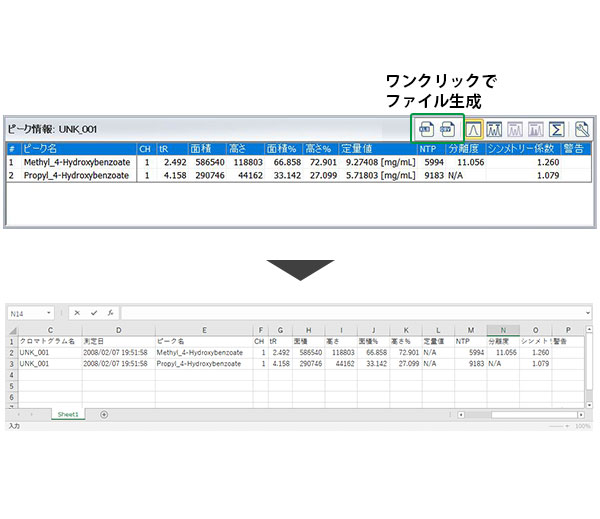This screenshot has width=600, height=519.
Task: Click the 9.27408 [mg/mL] quantity value
Action: point(380,162)
